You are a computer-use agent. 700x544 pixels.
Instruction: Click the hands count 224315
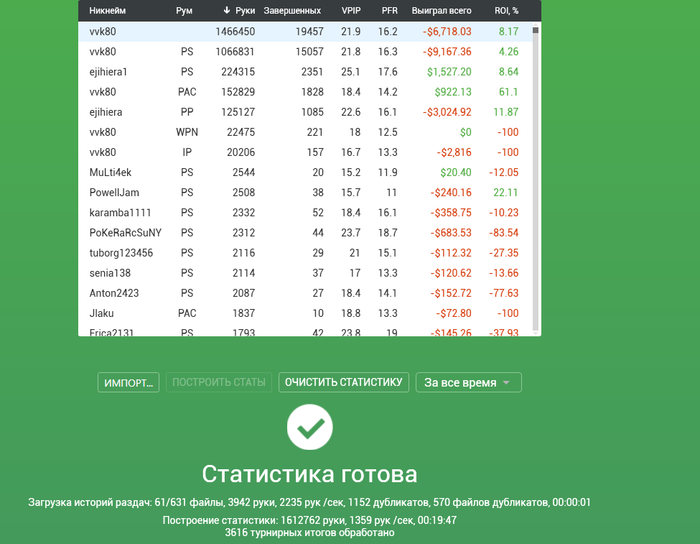coord(238,72)
